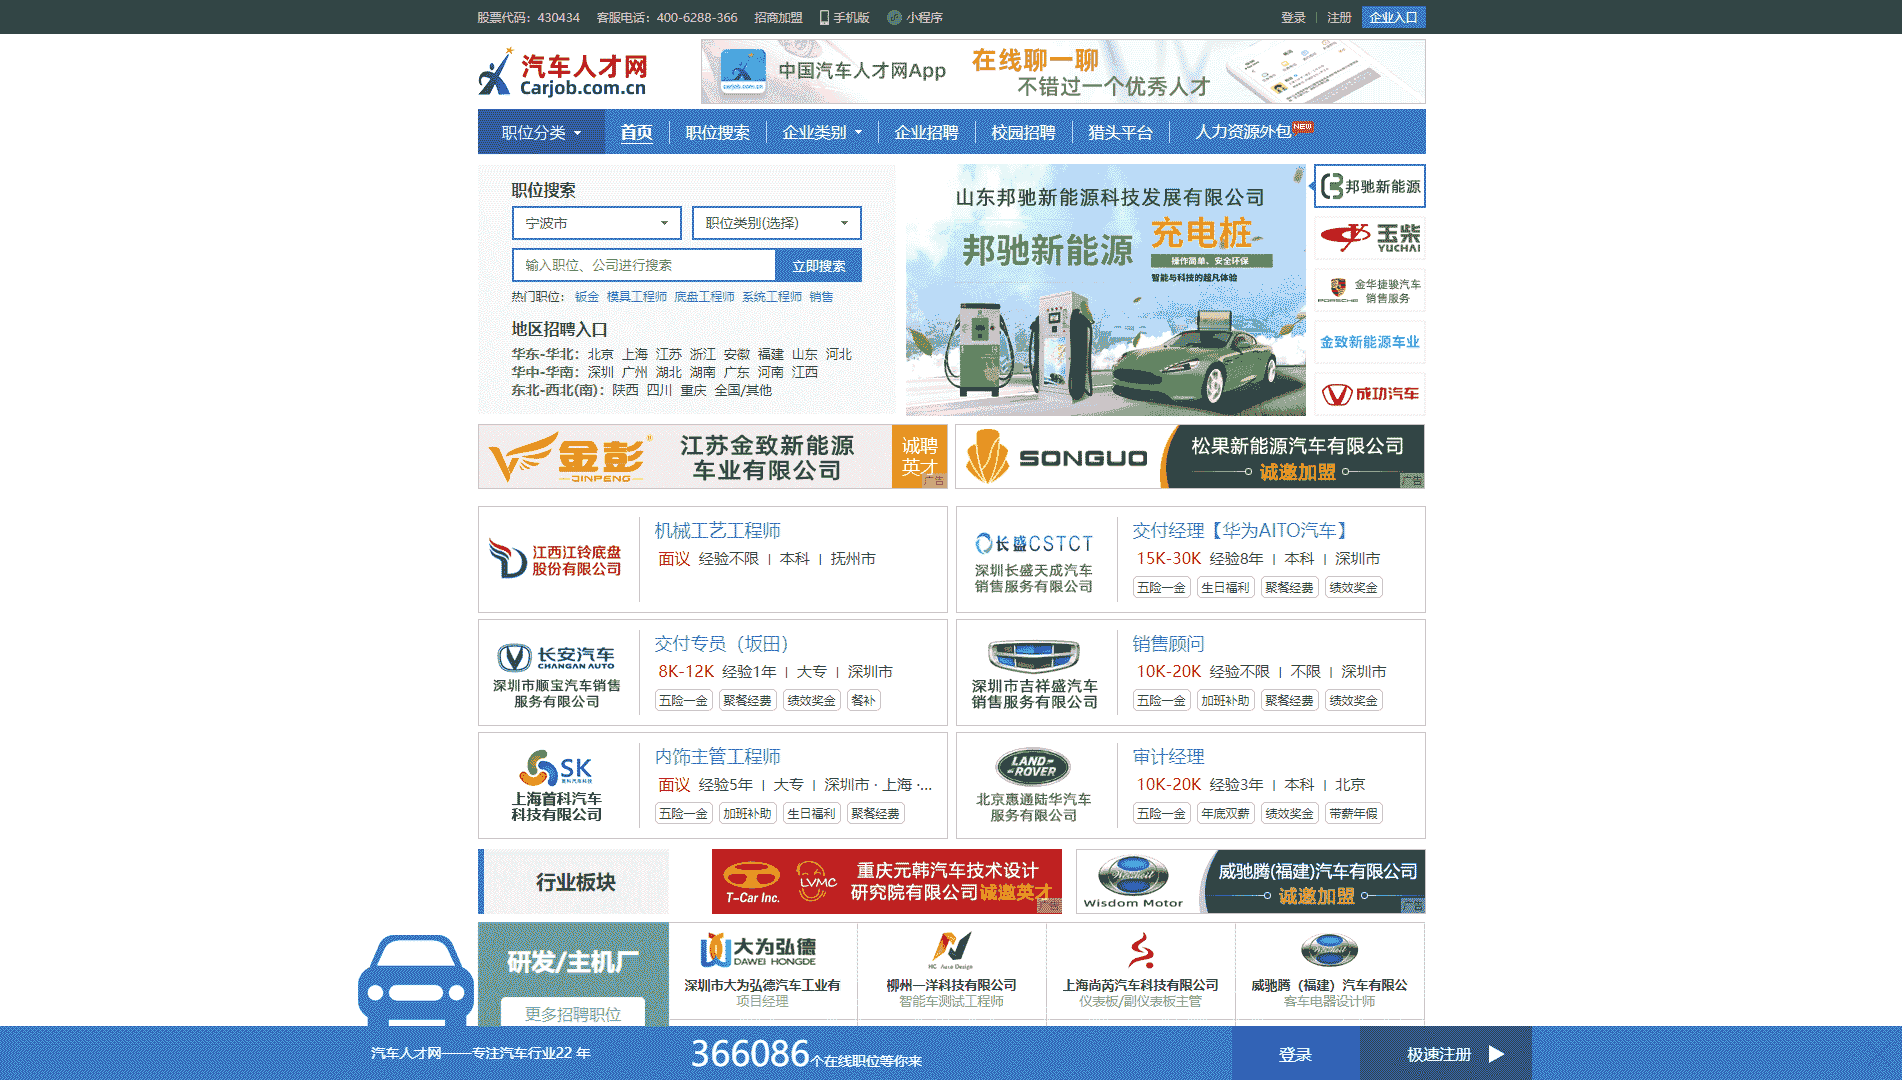Choose the 重庆 regional recruitment link
The image size is (1902, 1080).
[x=693, y=390]
